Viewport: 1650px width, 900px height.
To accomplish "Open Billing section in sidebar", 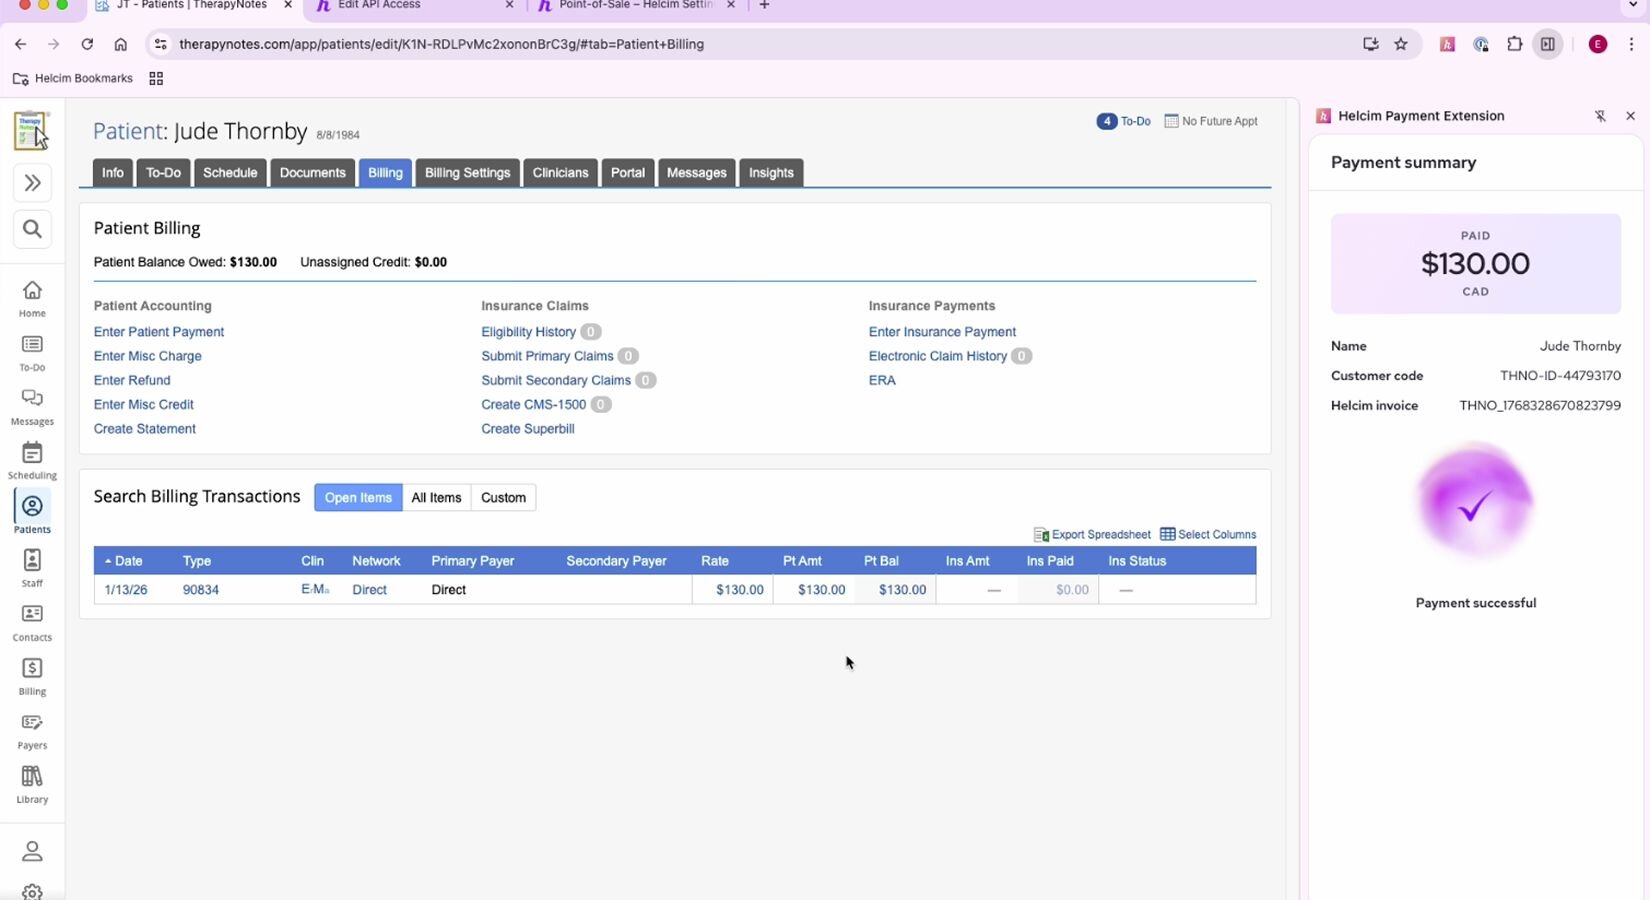I will (32, 677).
